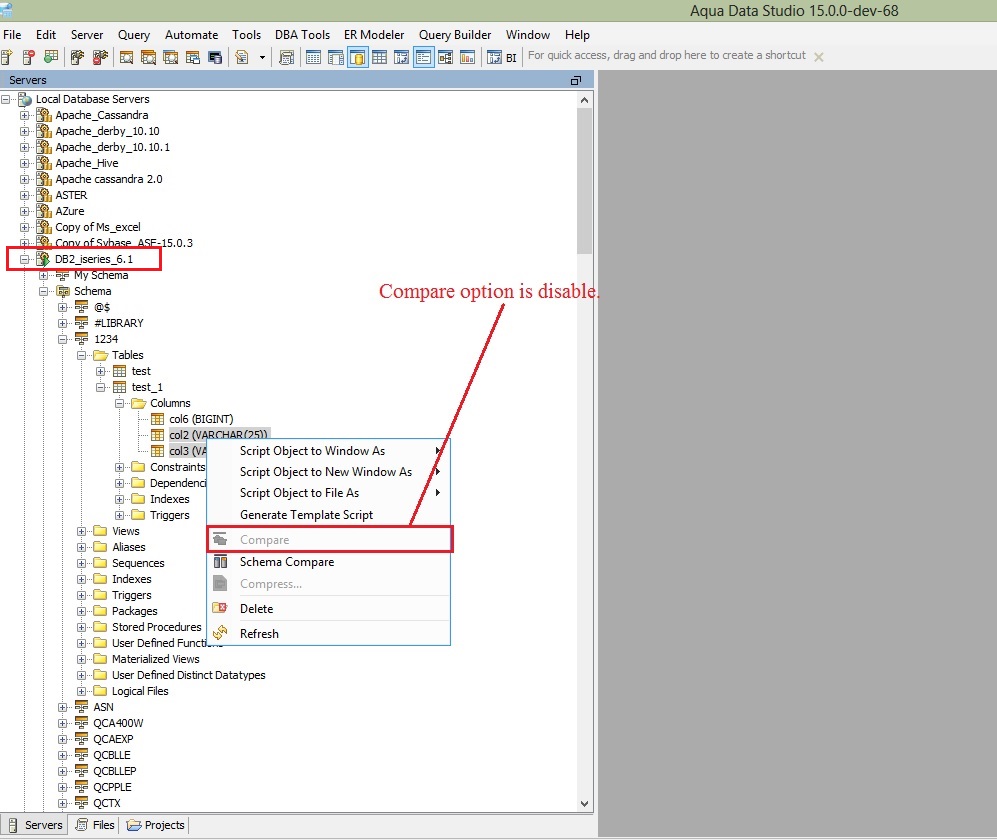Select the Apache cassandra 2.0 server row

109,179
